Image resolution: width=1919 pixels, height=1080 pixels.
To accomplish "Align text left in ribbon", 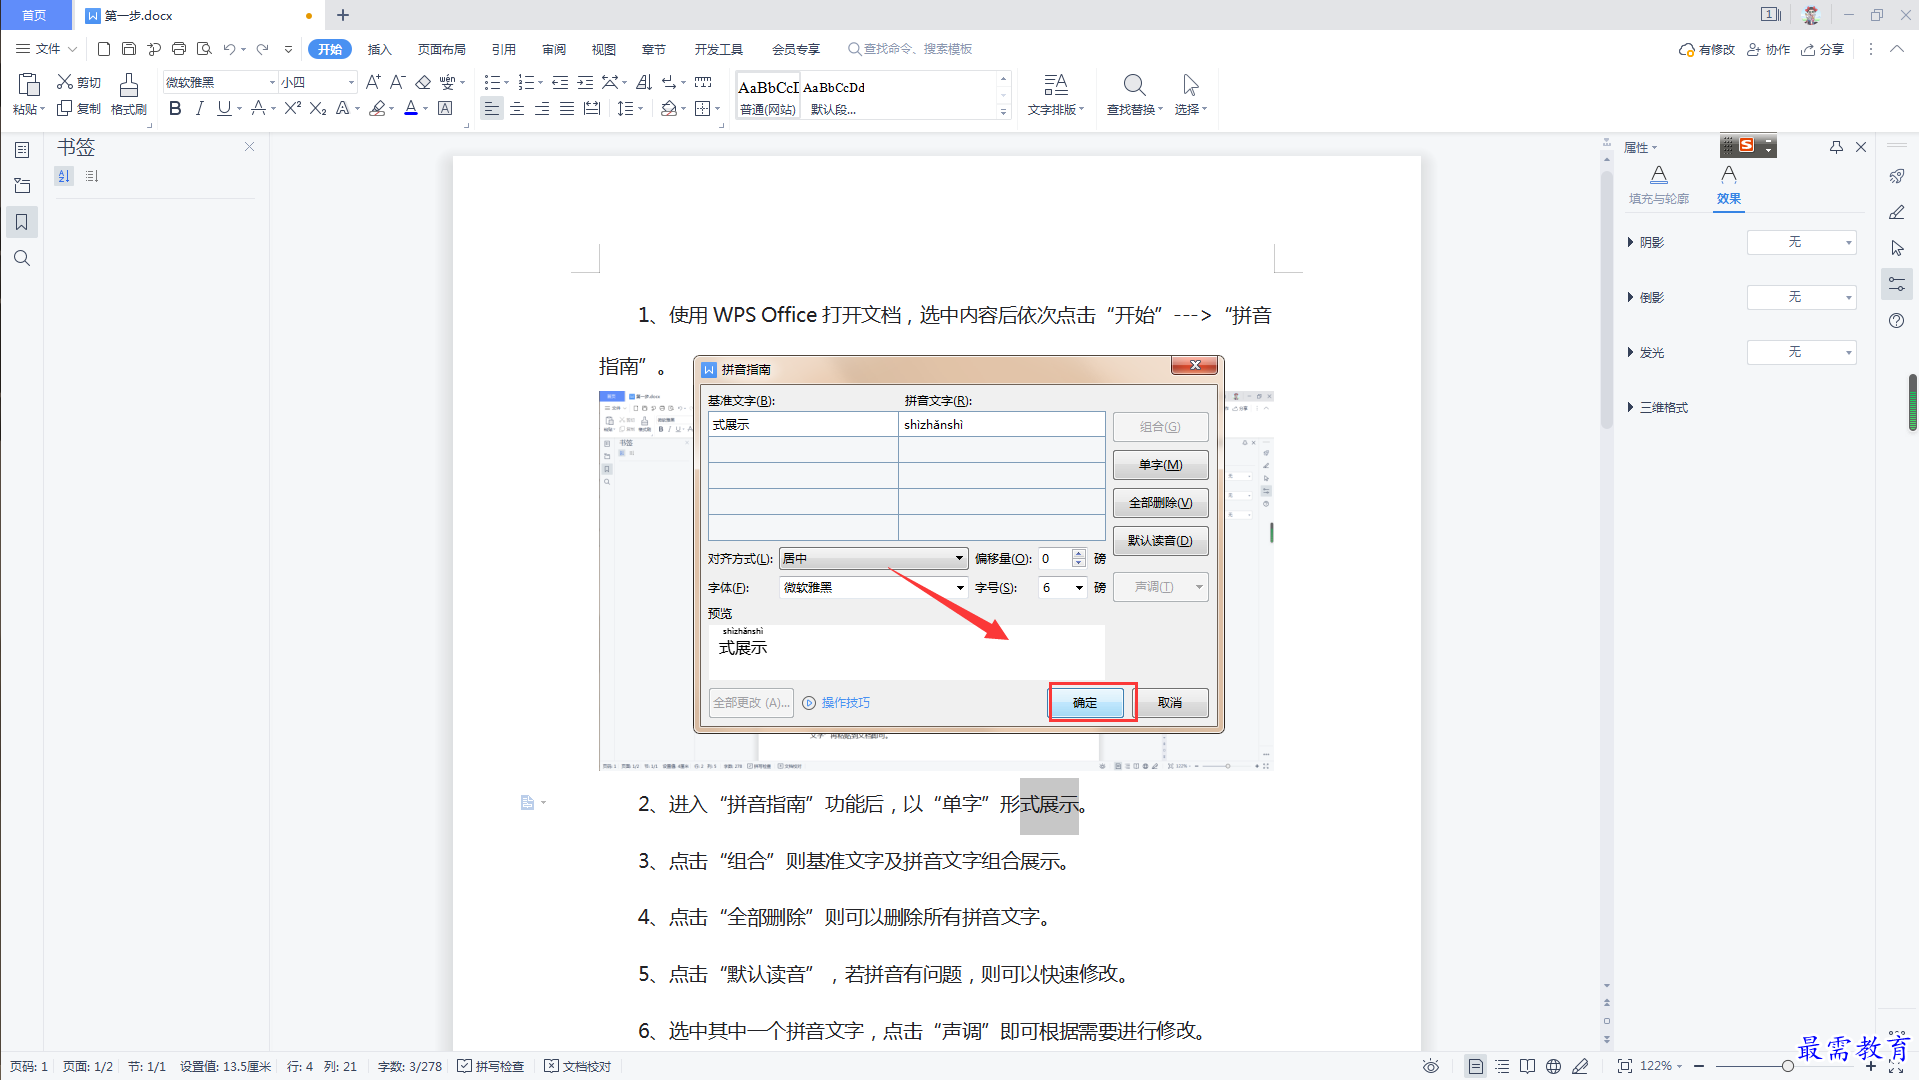I will click(491, 108).
